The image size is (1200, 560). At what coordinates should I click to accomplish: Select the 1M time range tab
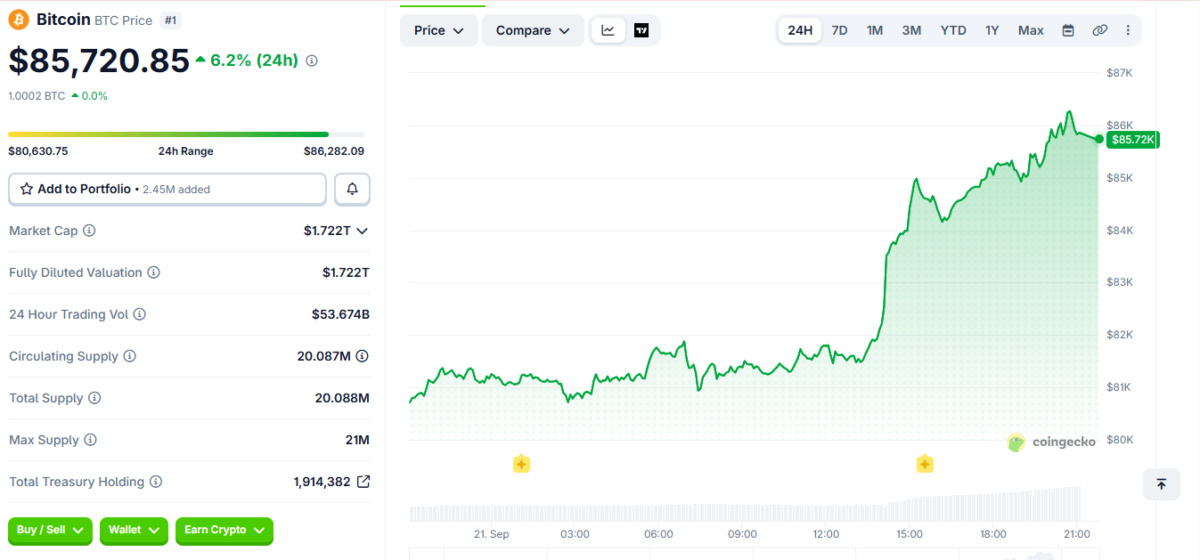tap(875, 30)
